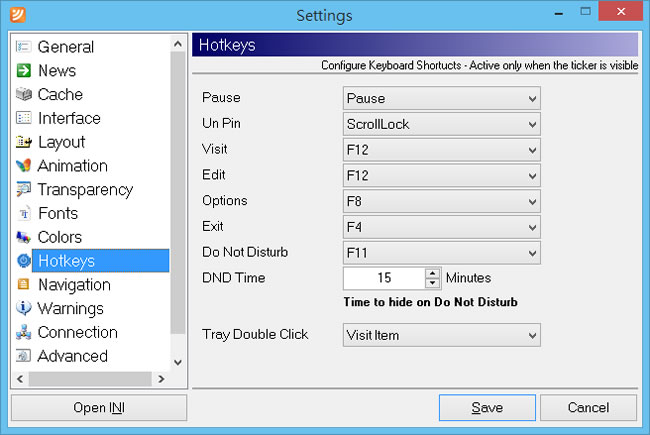Switch to Cache settings
The height and width of the screenshot is (435, 650).
coord(60,95)
